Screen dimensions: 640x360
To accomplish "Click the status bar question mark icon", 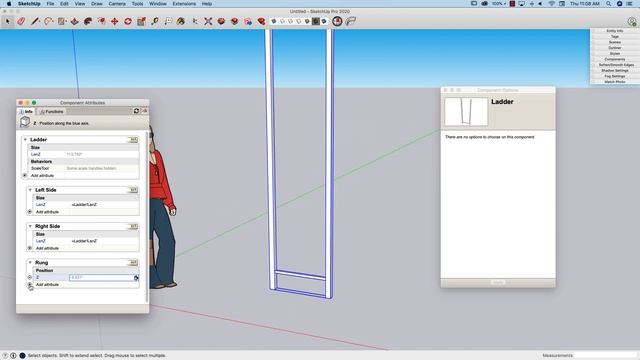I will click(x=5, y=356).
